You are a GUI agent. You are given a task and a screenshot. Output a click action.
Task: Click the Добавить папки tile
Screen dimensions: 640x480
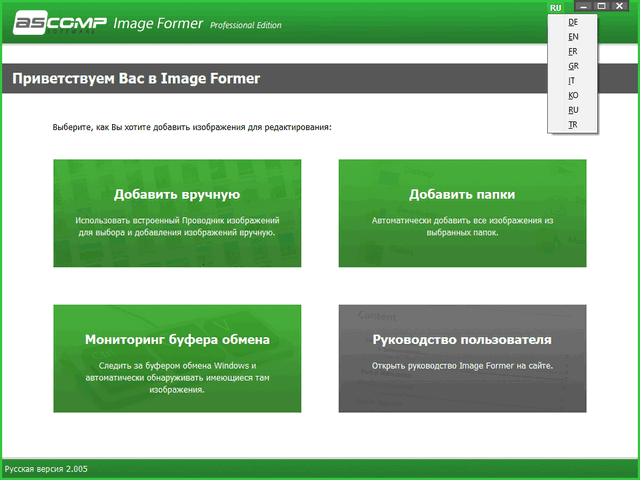pyautogui.click(x=462, y=213)
